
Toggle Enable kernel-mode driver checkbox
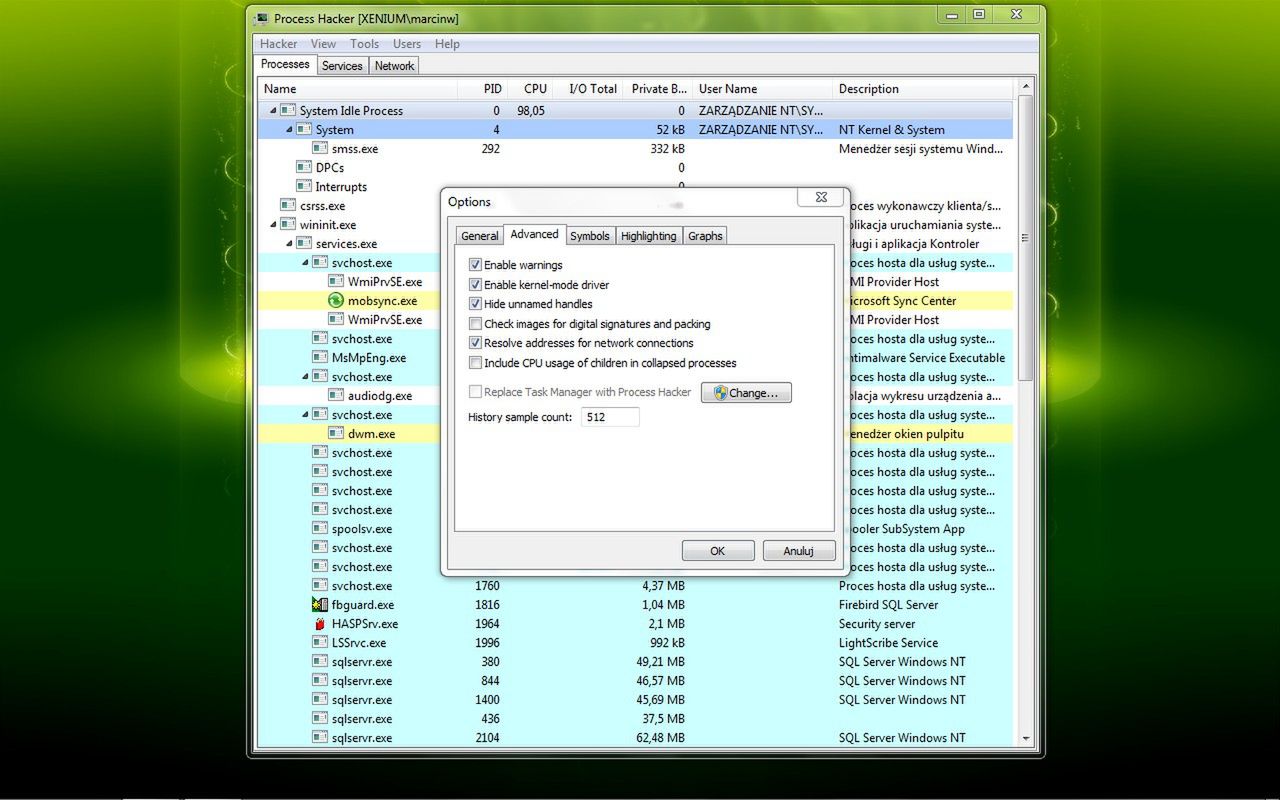click(x=475, y=285)
